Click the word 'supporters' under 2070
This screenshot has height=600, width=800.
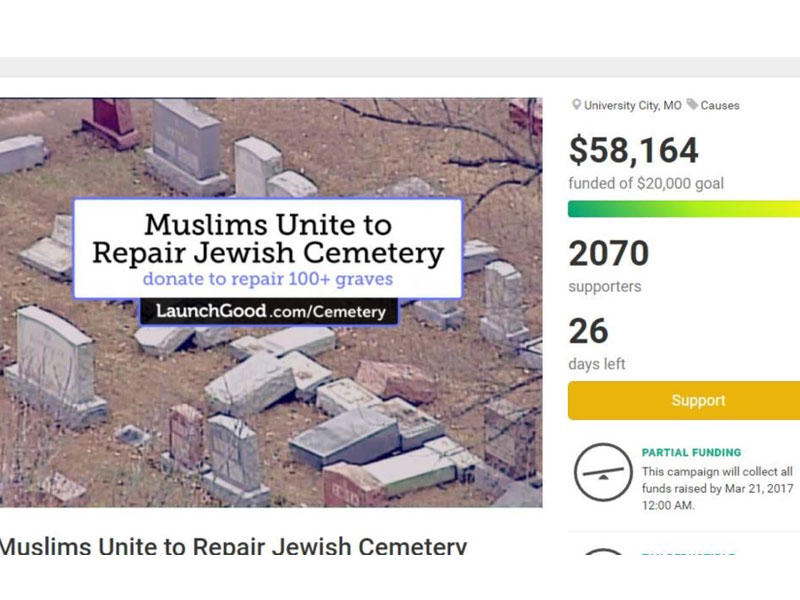(605, 287)
